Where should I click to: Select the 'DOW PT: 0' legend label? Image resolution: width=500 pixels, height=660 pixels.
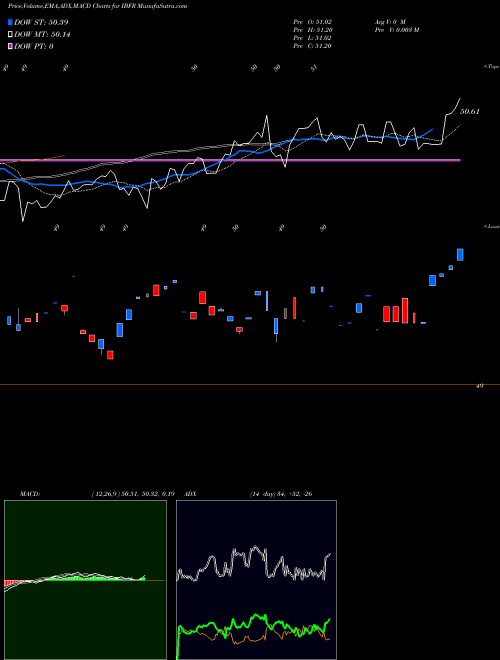[34, 46]
